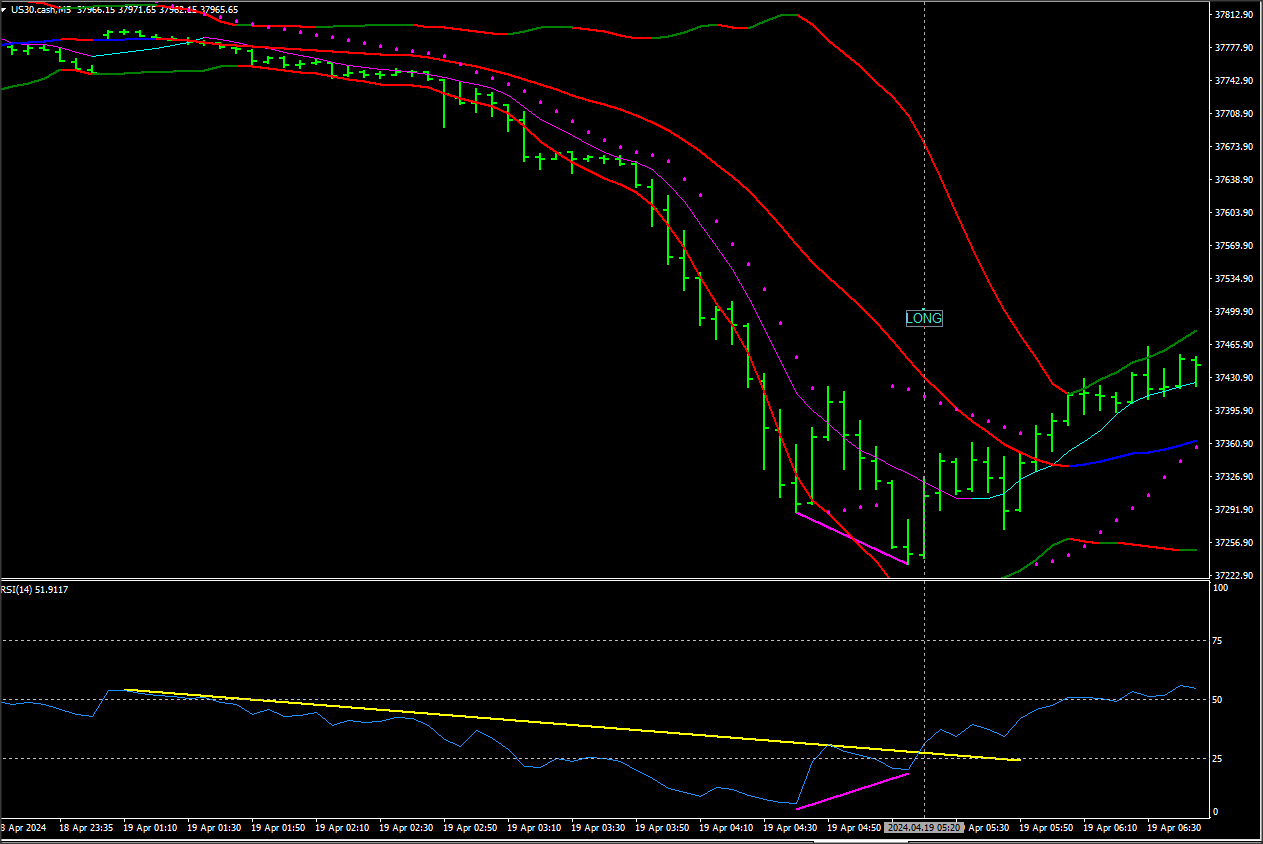1263x844 pixels.
Task: Click the 19 Apr 02:30 time label
Action: [x=406, y=828]
